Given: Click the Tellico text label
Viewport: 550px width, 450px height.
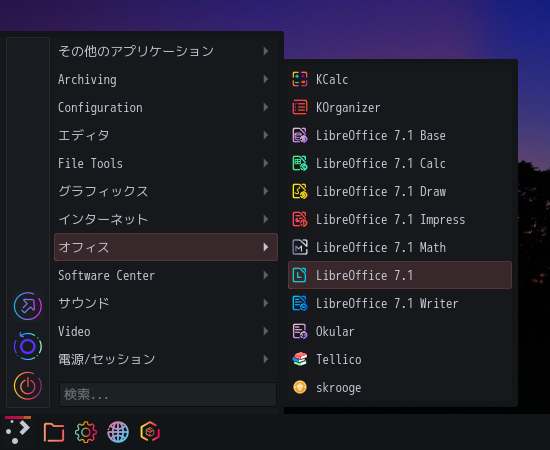Looking at the screenshot, I should 338,359.
